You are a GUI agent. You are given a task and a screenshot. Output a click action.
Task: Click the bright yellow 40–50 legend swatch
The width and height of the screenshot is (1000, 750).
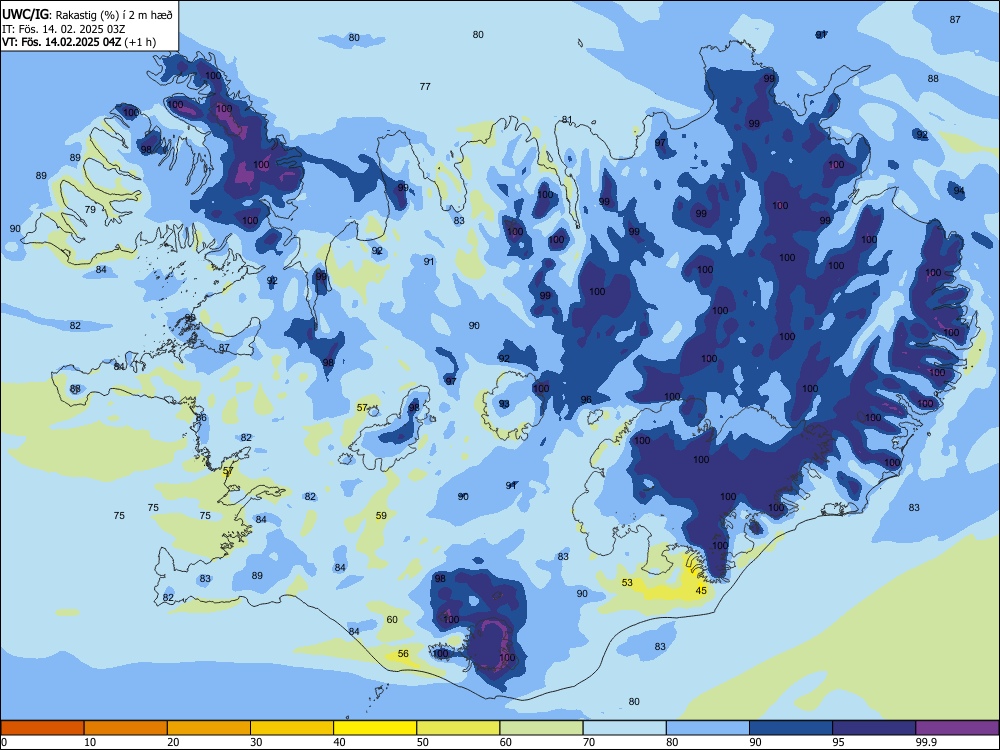(375, 728)
